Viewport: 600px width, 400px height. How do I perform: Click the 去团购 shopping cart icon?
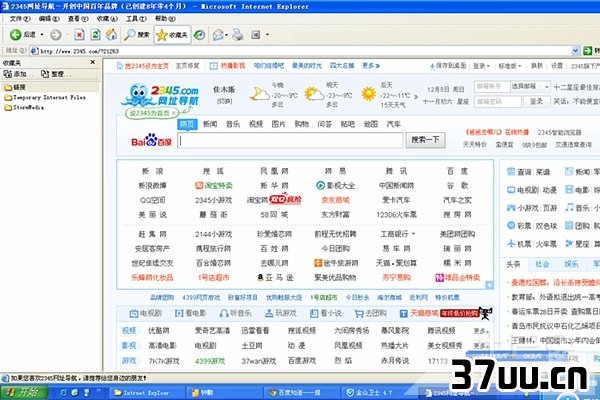pos(359,313)
